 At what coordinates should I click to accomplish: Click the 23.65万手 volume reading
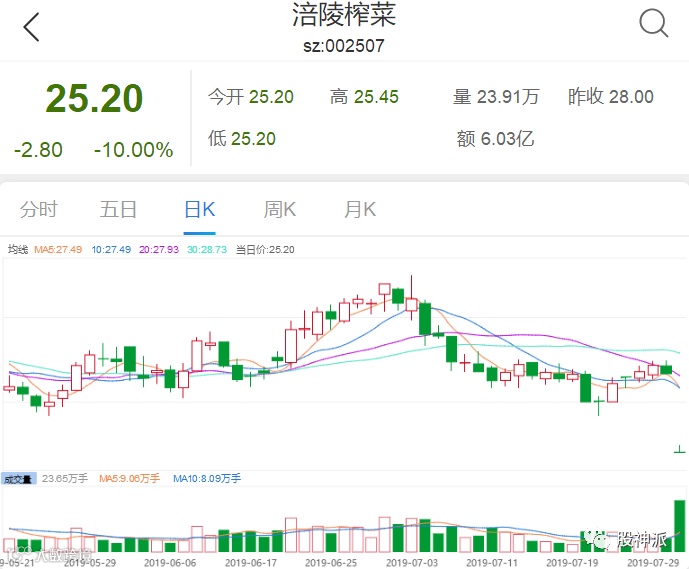pos(65,478)
